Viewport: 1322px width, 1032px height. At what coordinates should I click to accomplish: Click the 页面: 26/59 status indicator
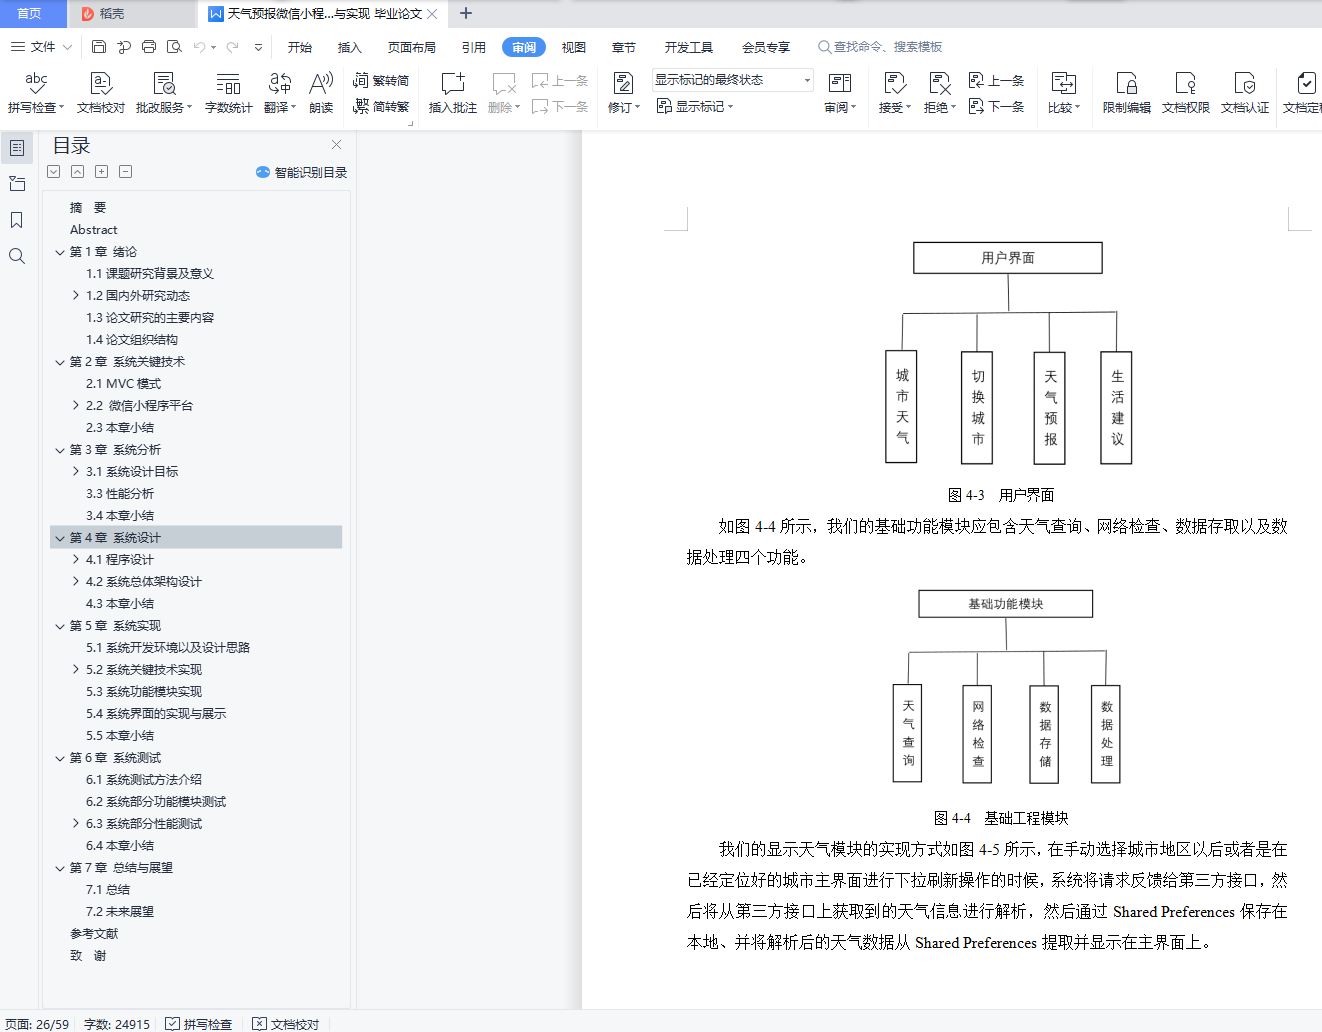pyautogui.click(x=37, y=1024)
